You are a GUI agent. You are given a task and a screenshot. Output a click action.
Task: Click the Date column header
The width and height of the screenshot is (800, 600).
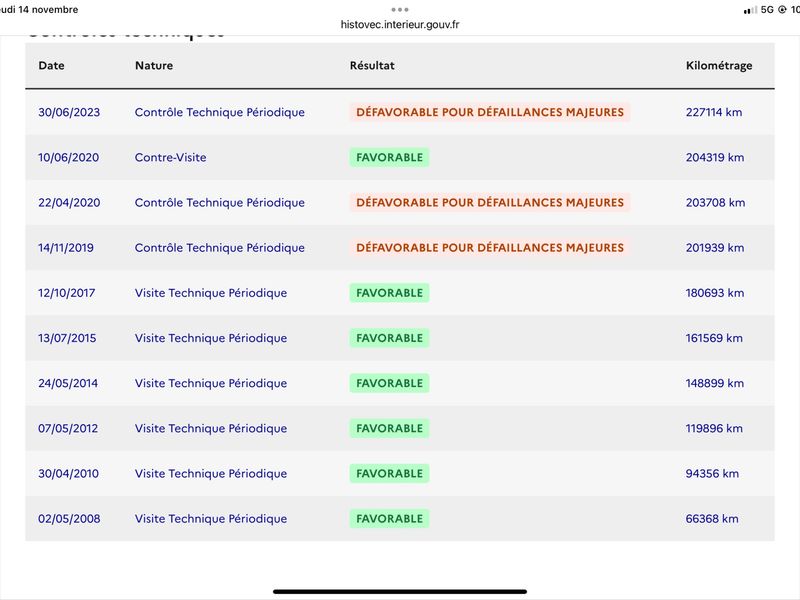52,65
